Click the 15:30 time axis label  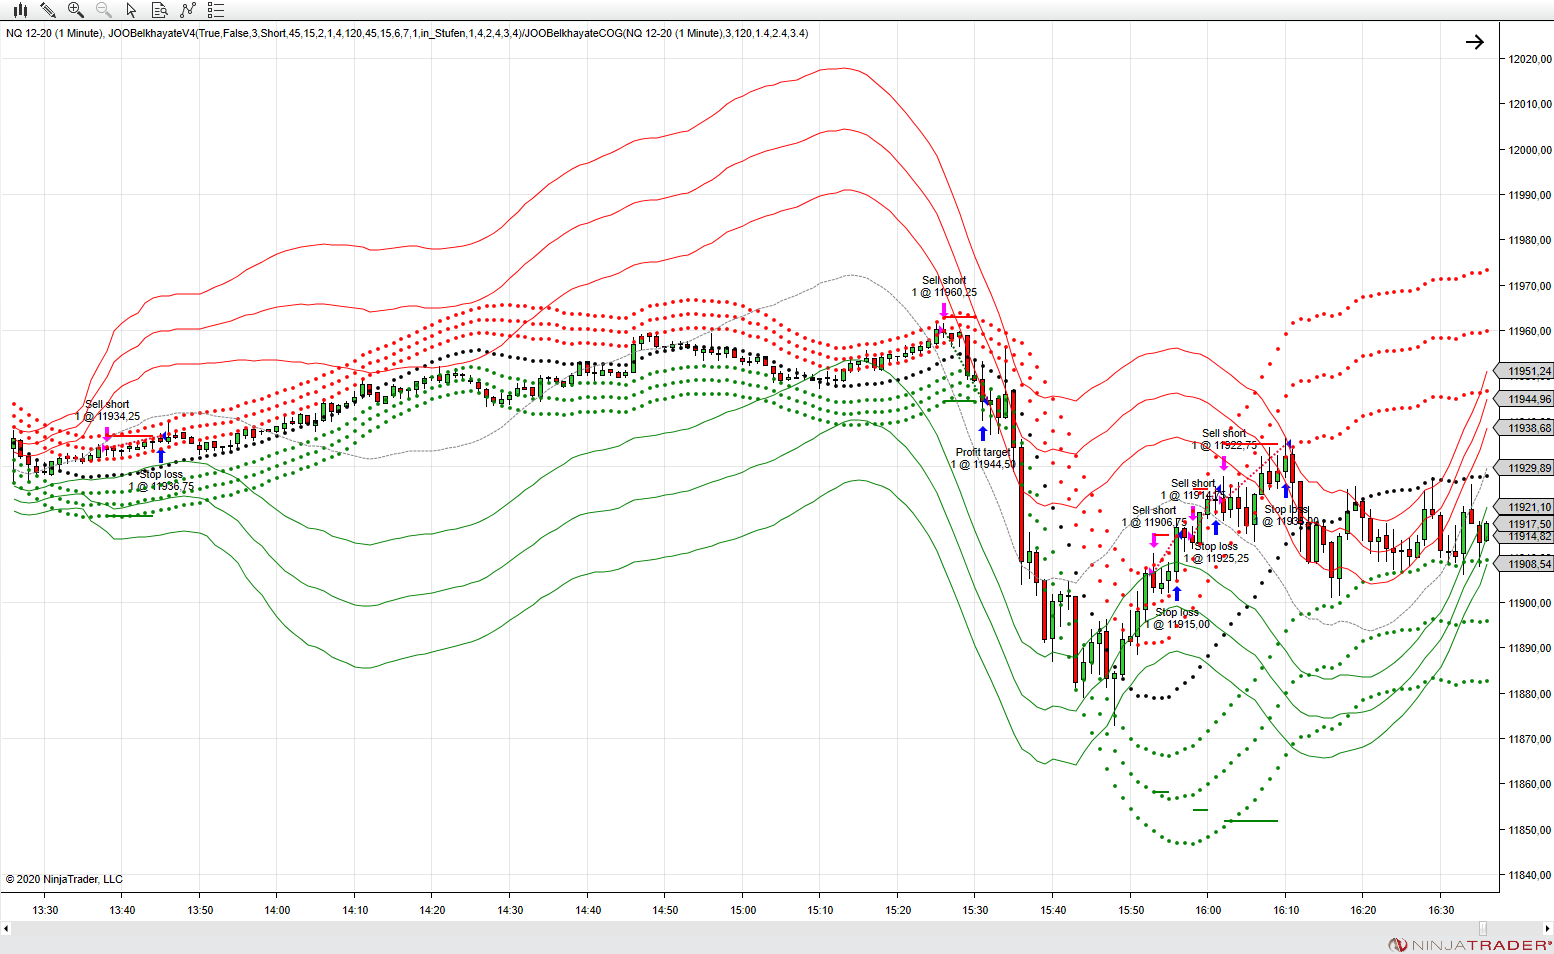click(x=975, y=910)
